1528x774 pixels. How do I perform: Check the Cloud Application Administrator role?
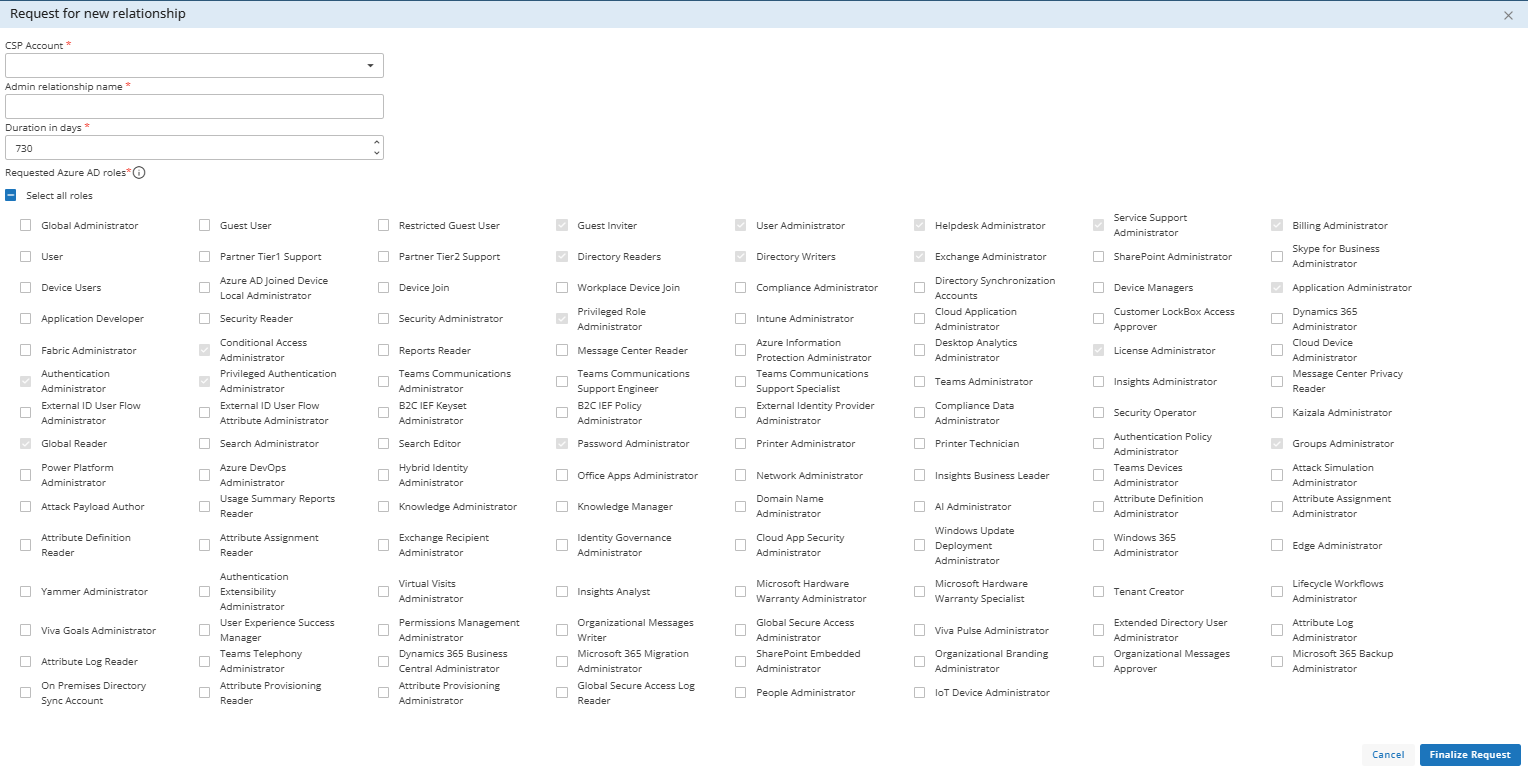(x=919, y=318)
